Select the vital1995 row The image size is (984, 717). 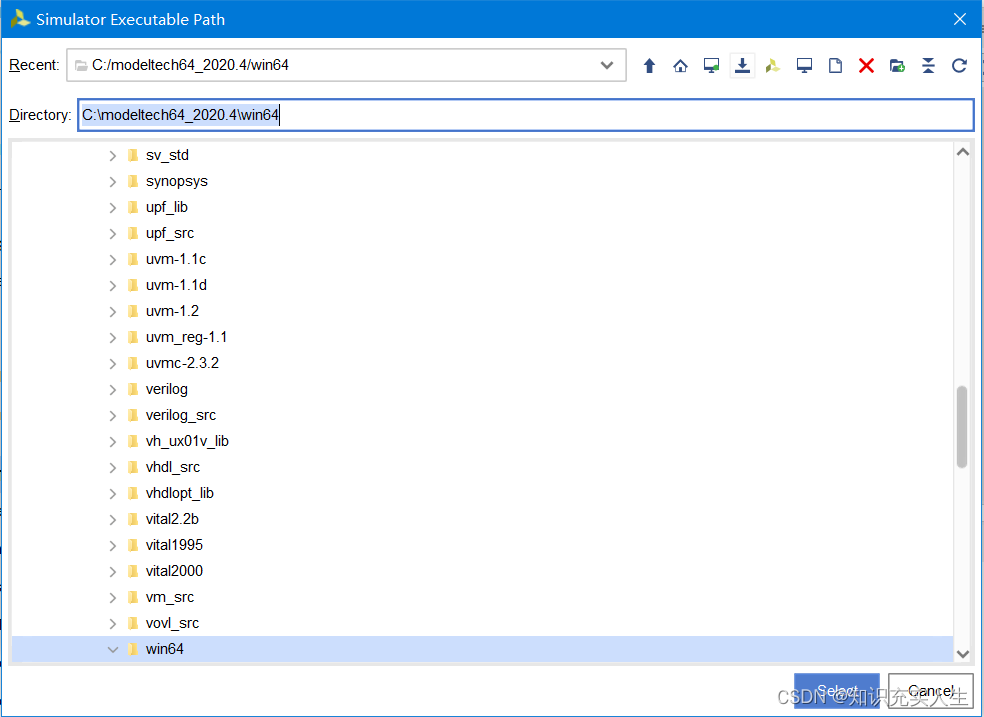click(x=482, y=546)
